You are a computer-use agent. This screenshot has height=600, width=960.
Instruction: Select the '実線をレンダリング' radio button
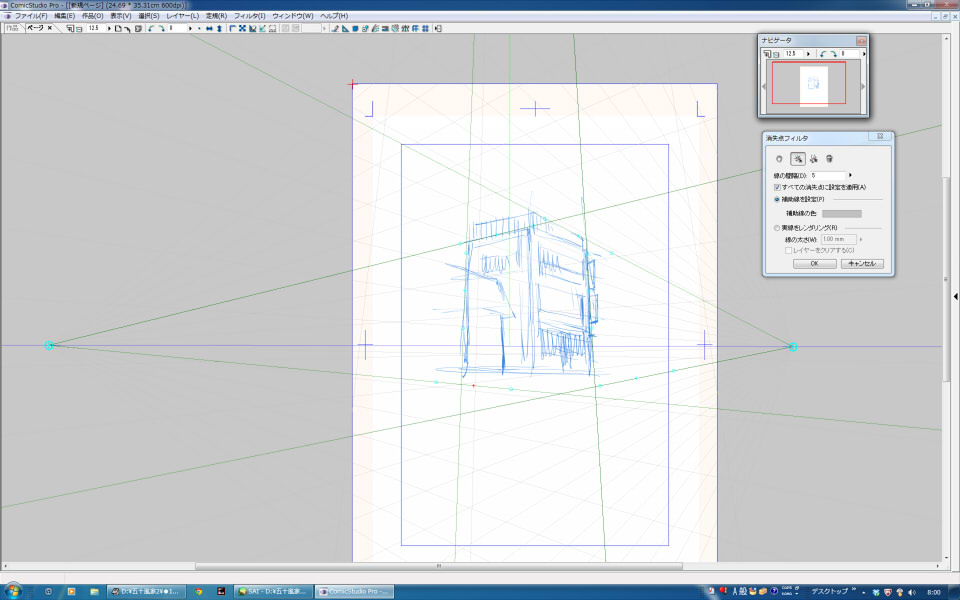778,227
